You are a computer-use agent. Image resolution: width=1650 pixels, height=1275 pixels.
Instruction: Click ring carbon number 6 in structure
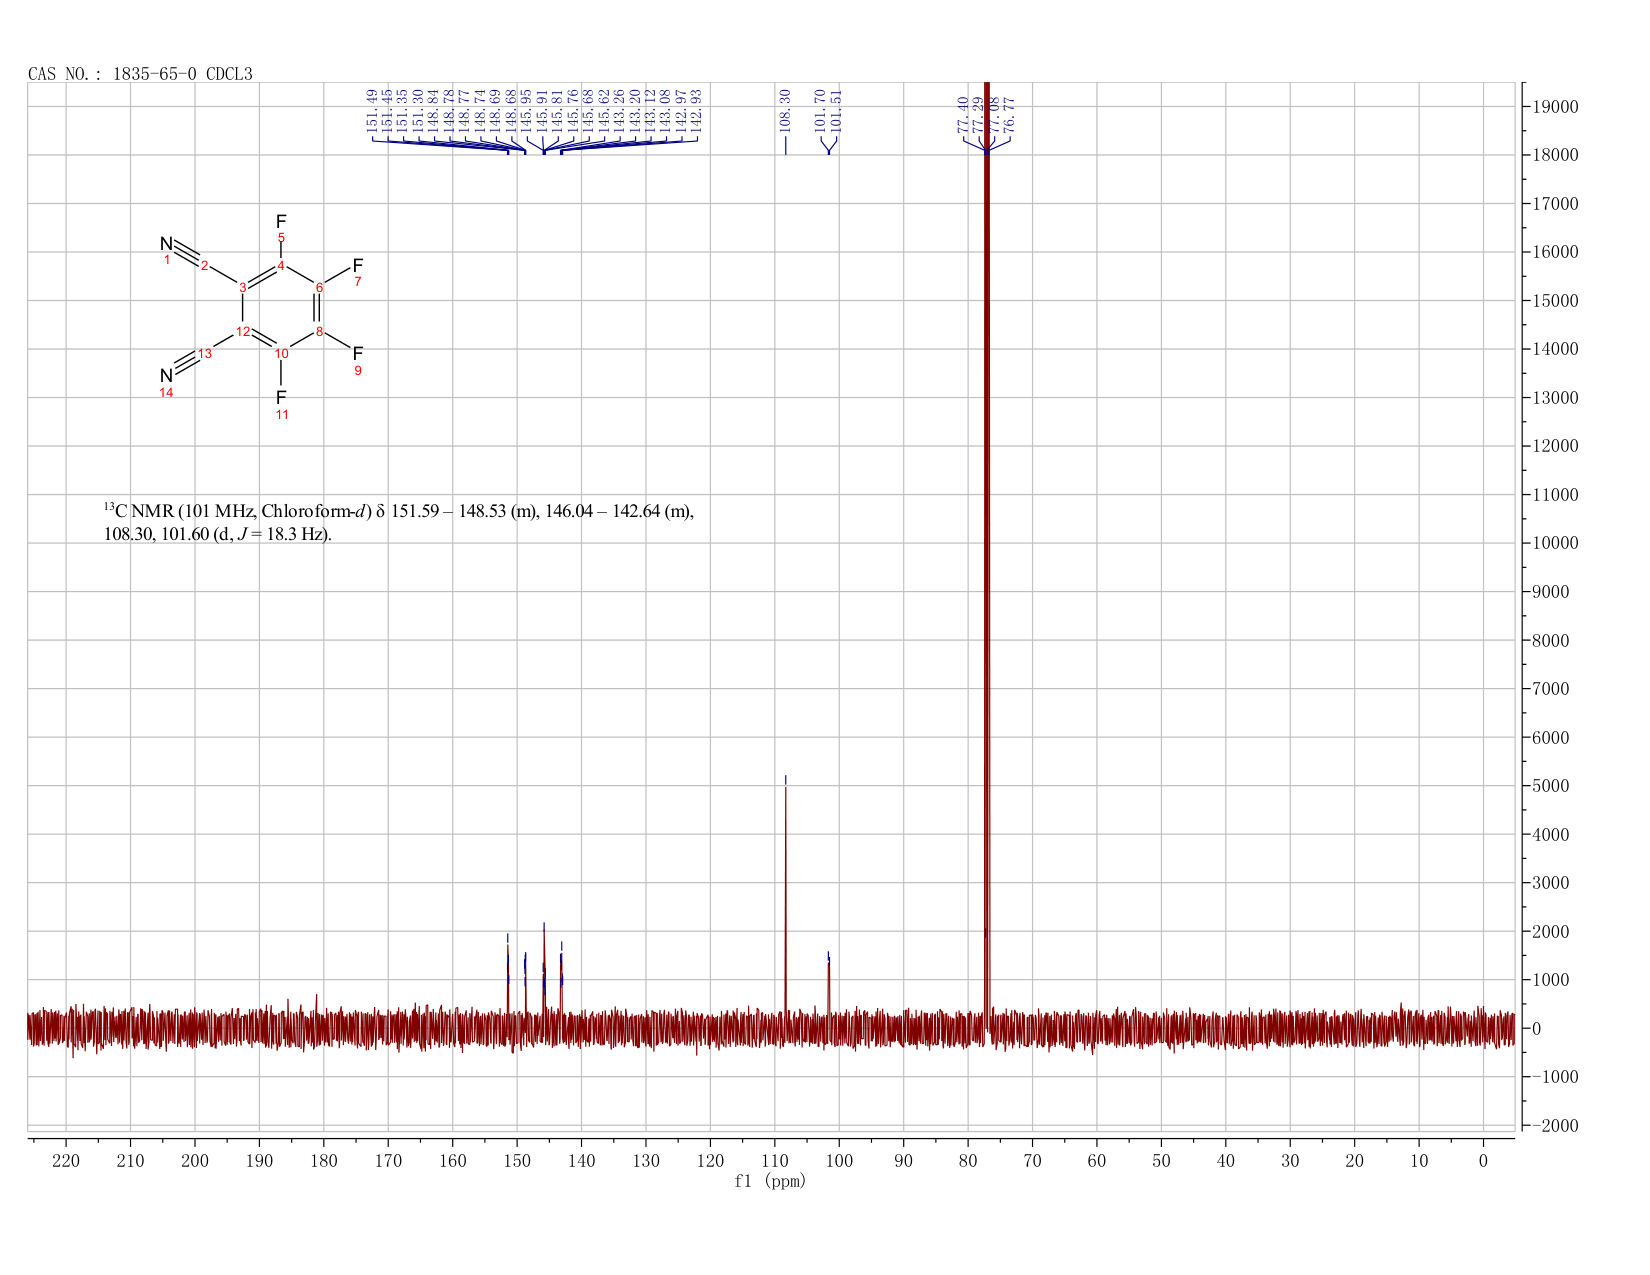pos(319,288)
